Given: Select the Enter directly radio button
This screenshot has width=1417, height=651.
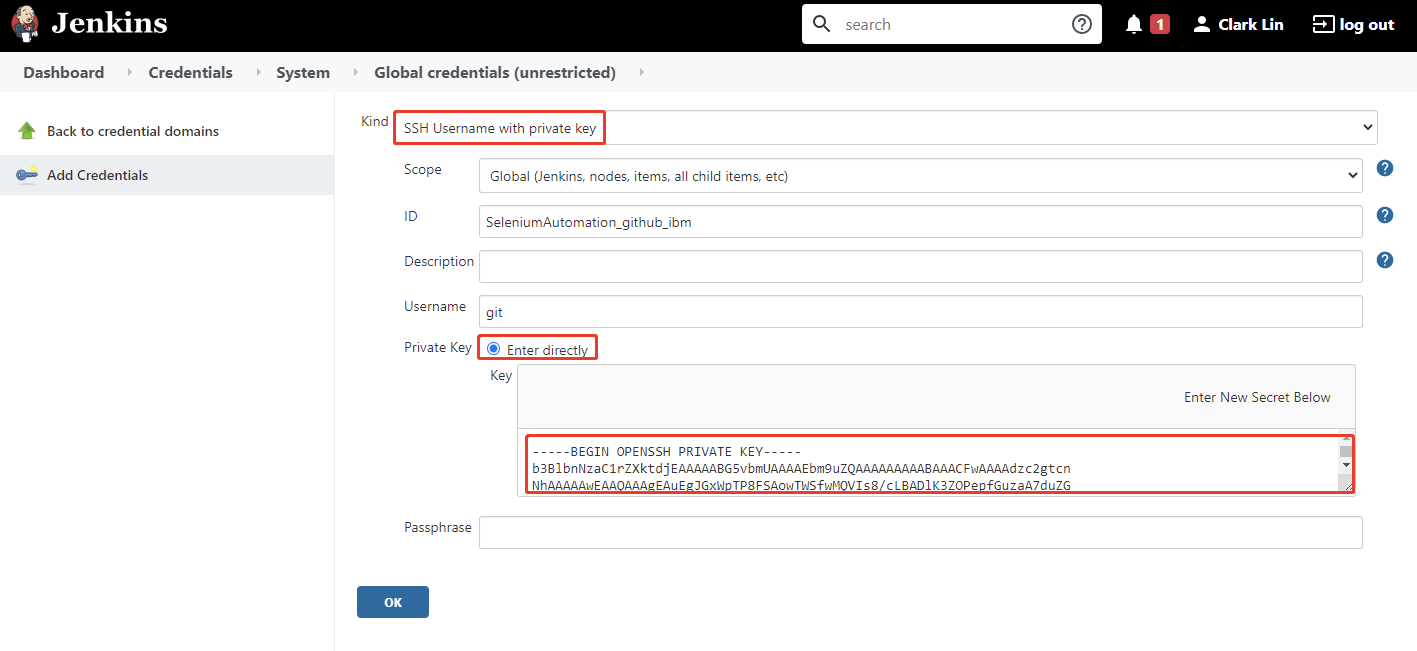Looking at the screenshot, I should tap(493, 349).
